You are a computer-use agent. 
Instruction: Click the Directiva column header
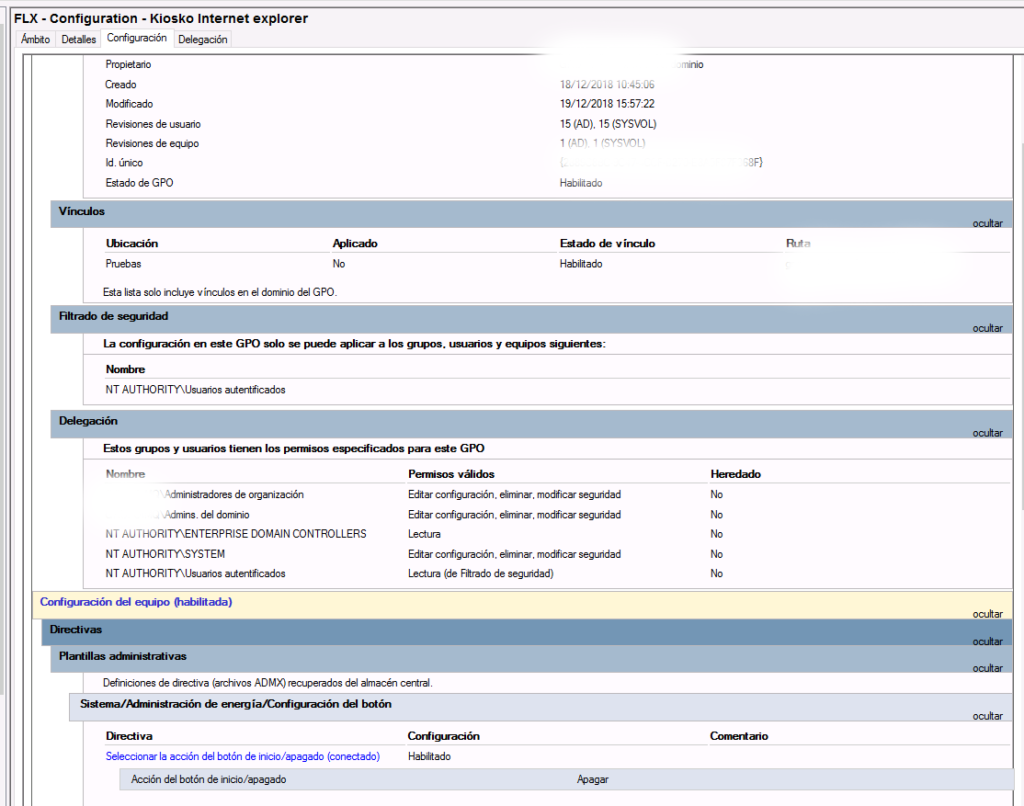coord(128,735)
